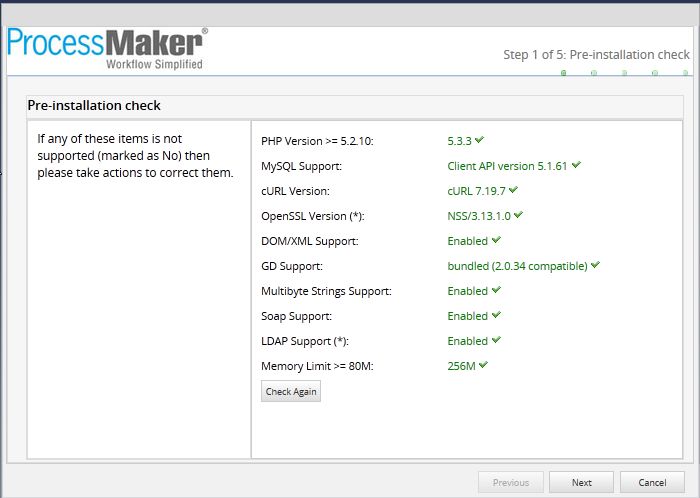Click the bundled (2.0.34 compatible) value
700x498 pixels.
click(x=517, y=266)
